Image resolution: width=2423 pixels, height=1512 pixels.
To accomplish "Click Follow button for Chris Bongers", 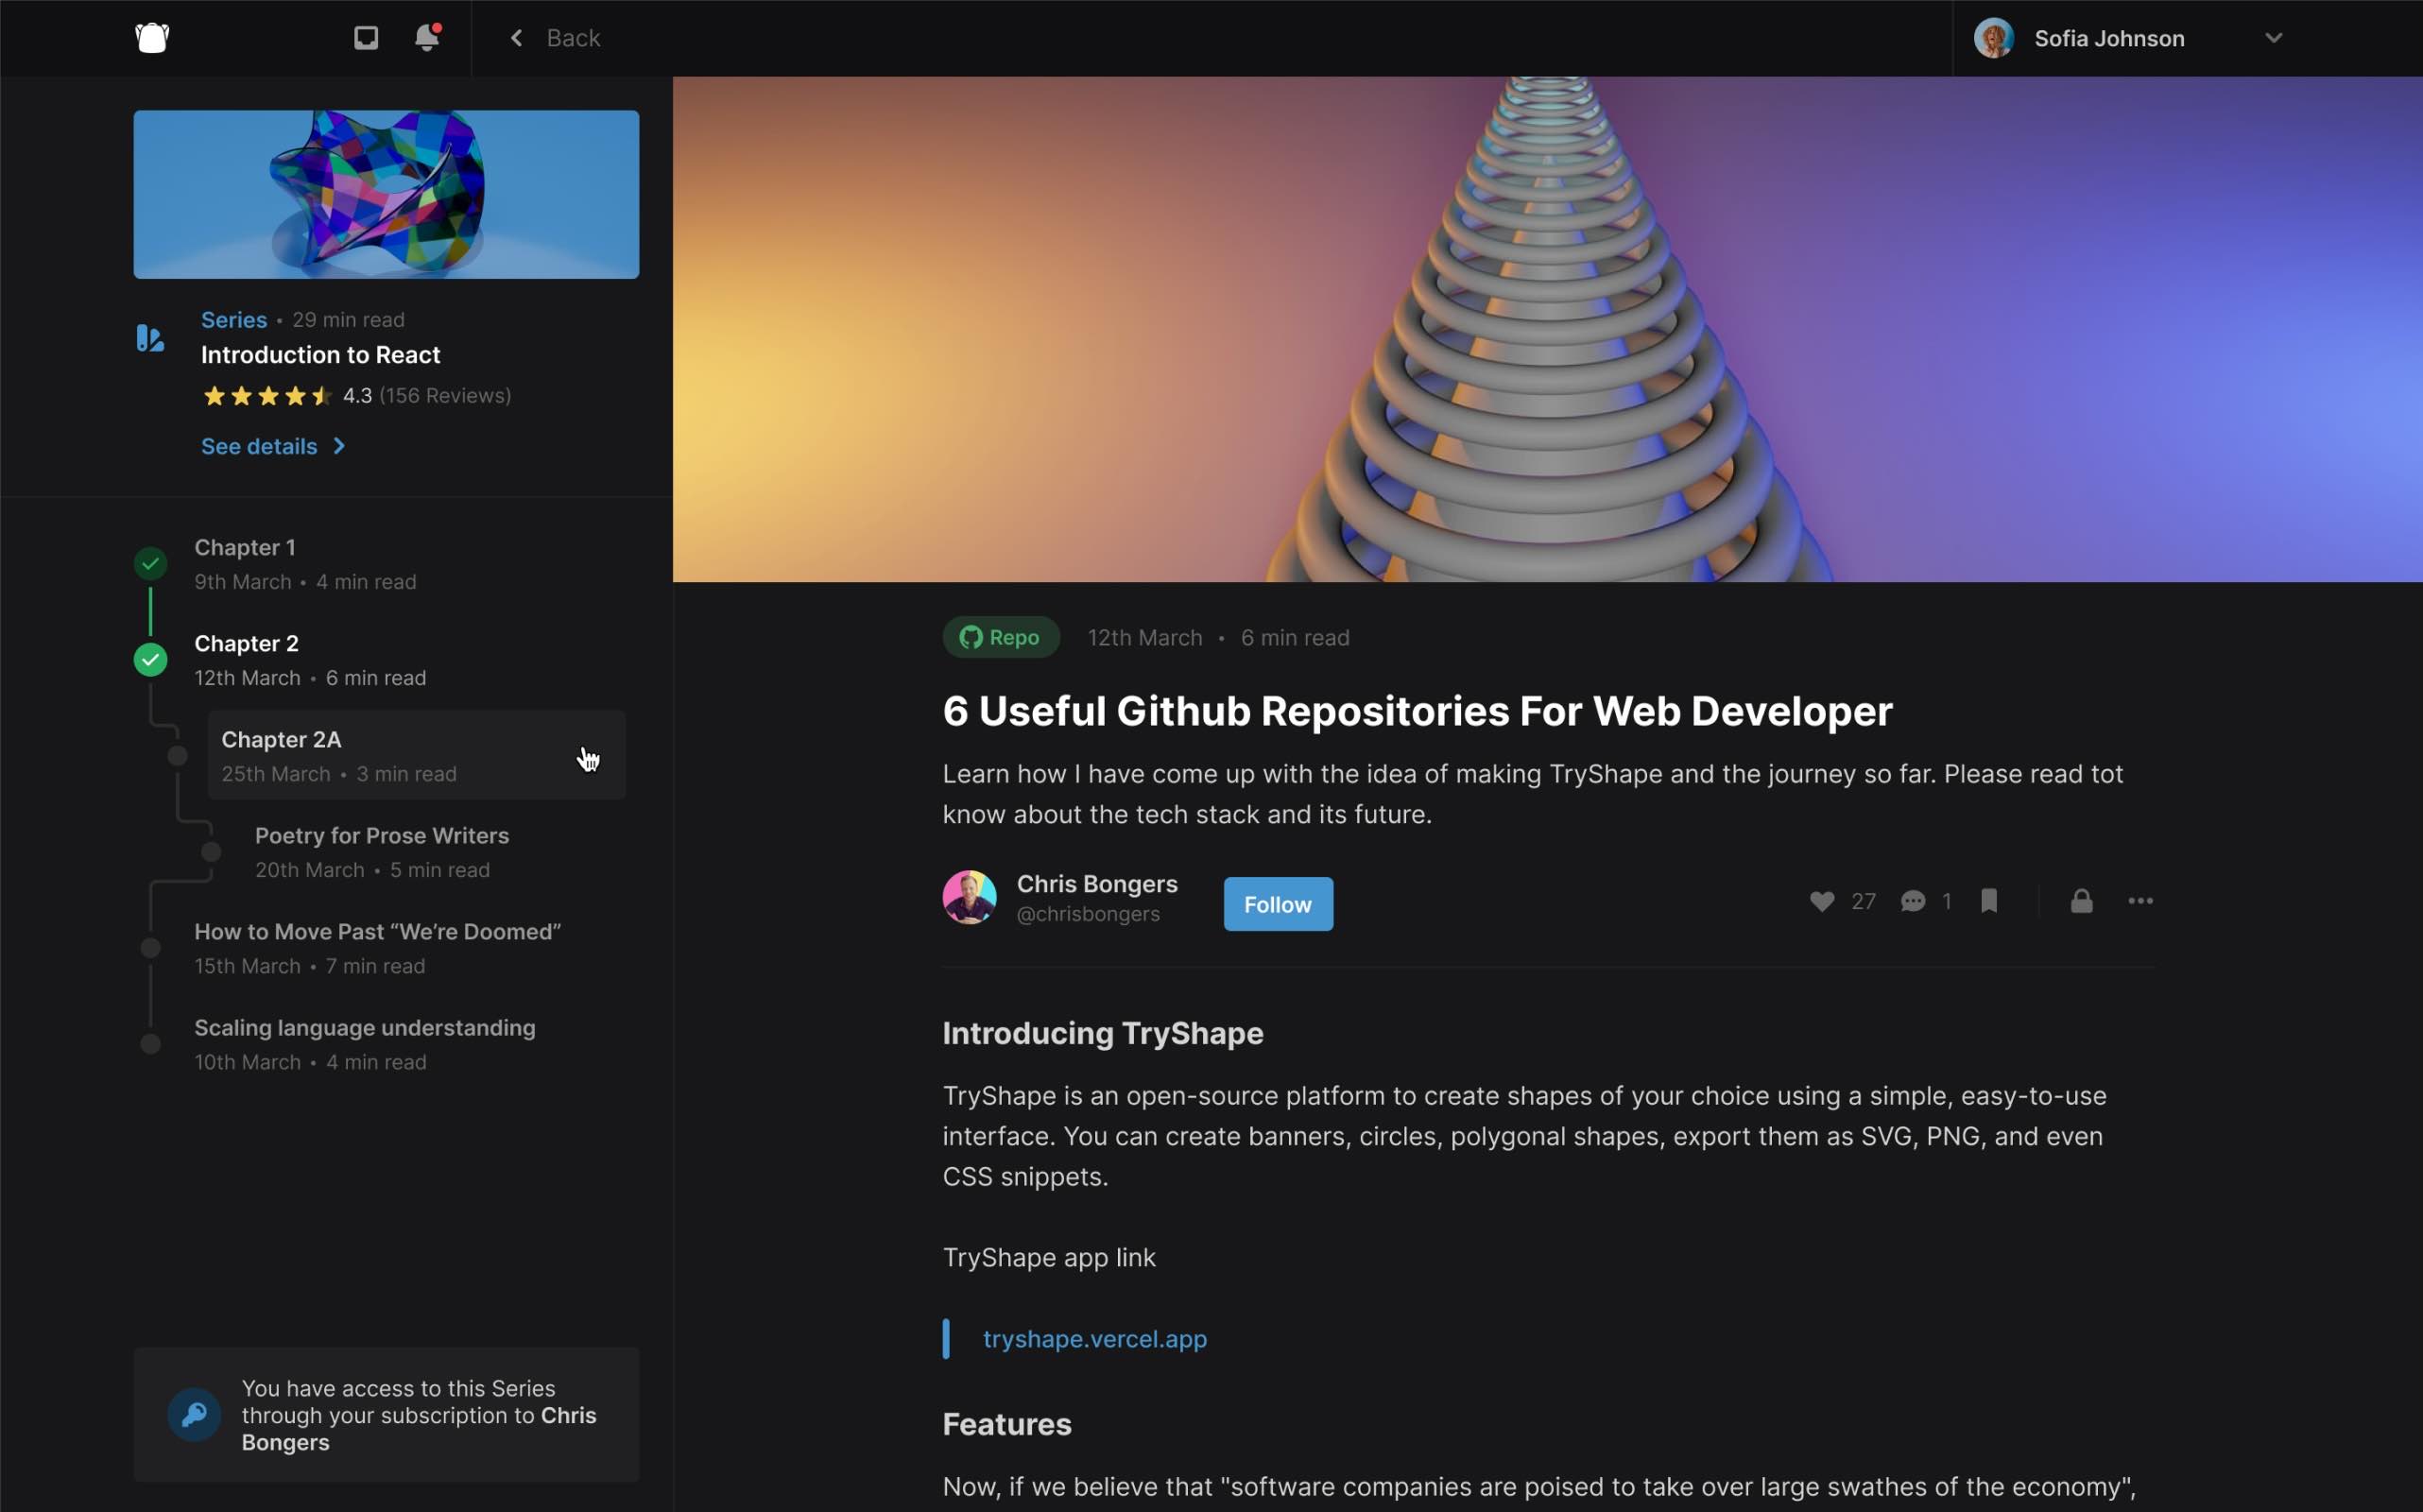I will tap(1279, 904).
